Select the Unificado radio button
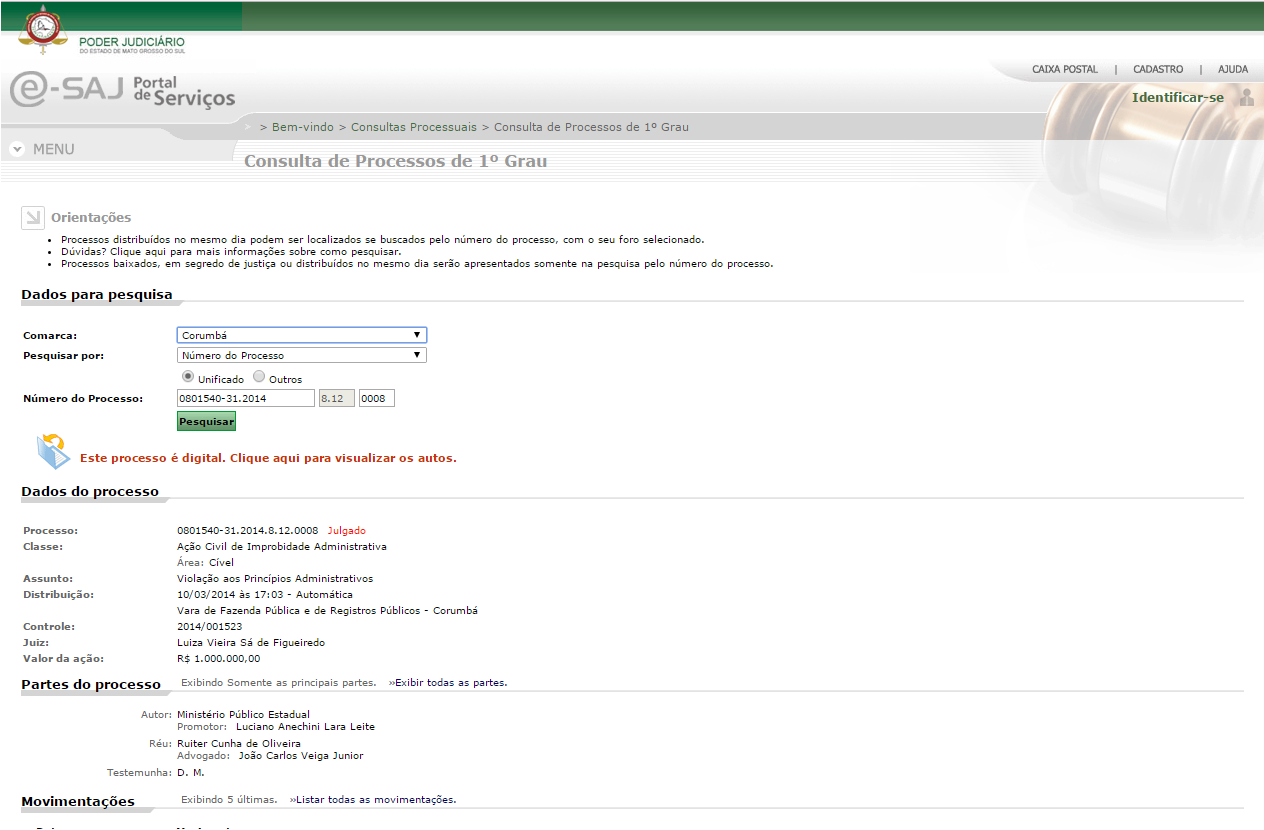This screenshot has width=1264, height=830. tap(187, 377)
